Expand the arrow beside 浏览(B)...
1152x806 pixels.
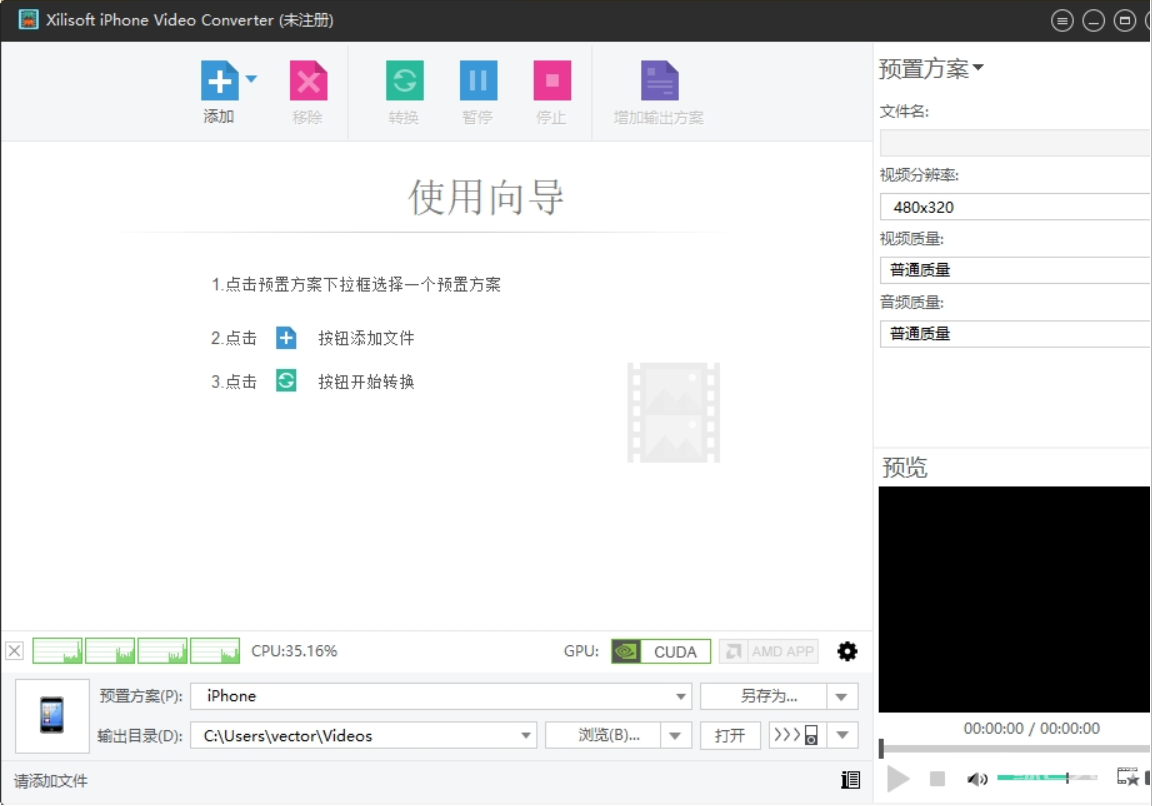(x=676, y=735)
